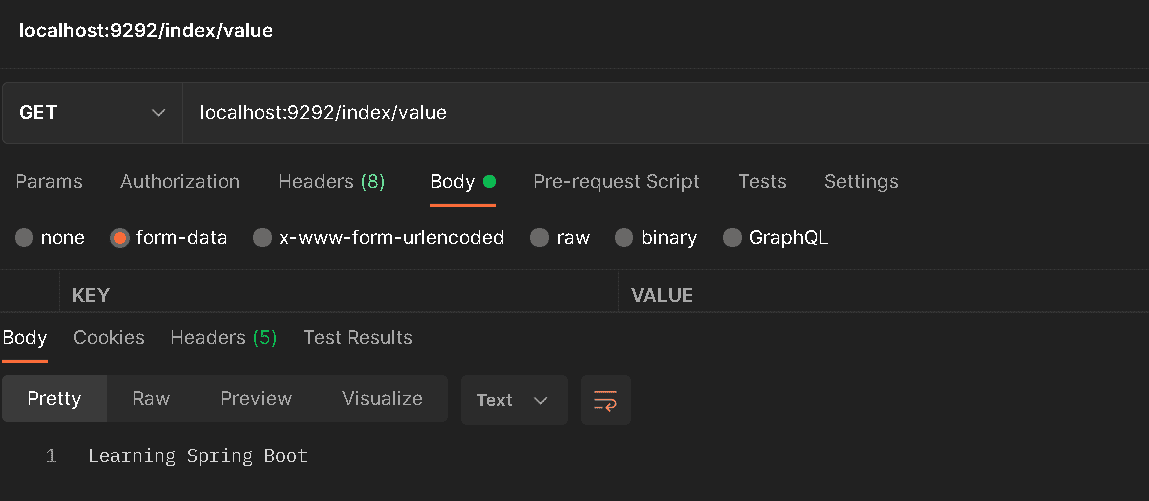Go to Pre-request Script tab

tap(616, 182)
